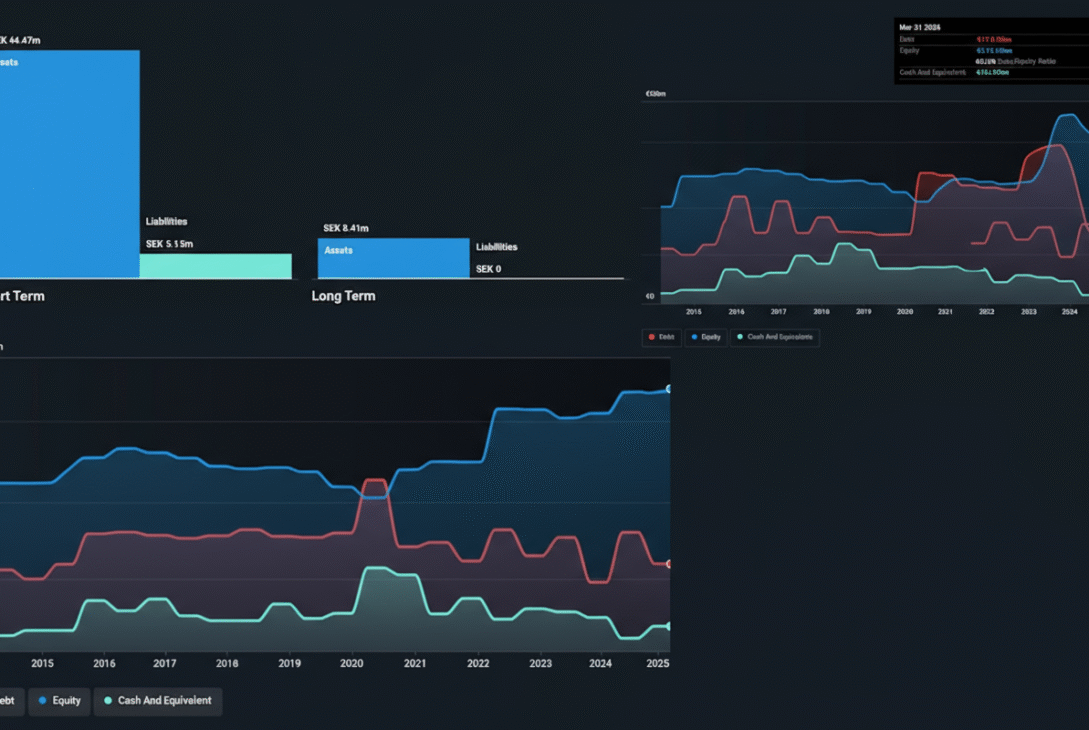Viewport: 1089px width, 730px height.
Task: Click the teal Cash endpoint marker at 2025
Action: [669, 627]
